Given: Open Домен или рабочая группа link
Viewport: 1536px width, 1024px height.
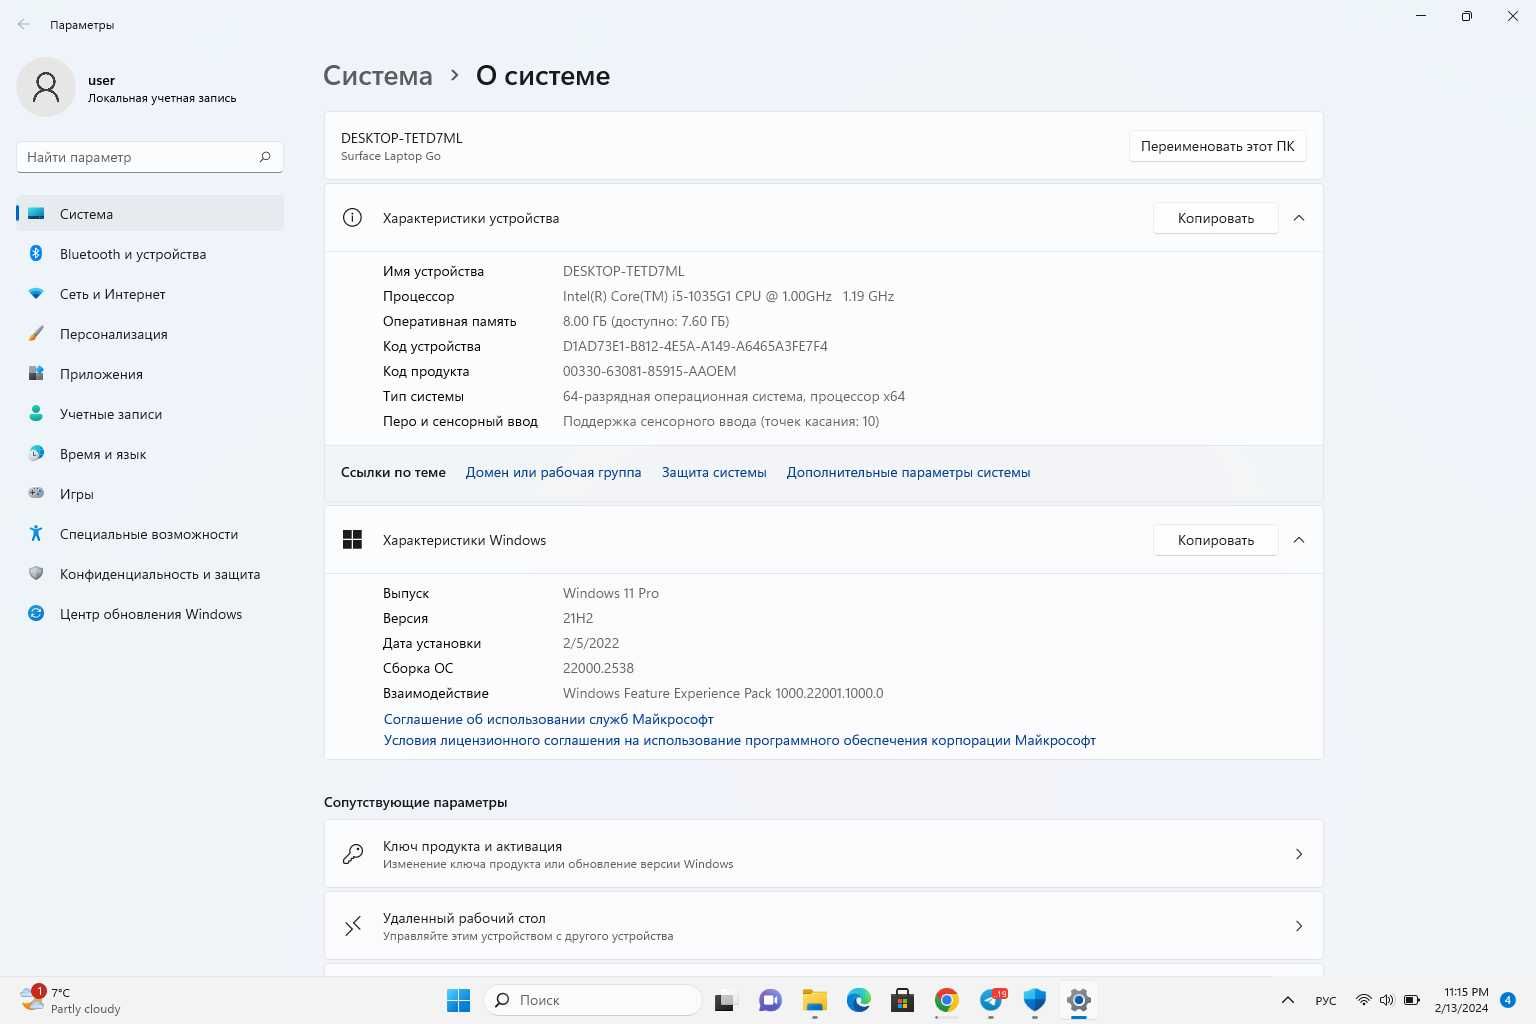Looking at the screenshot, I should pyautogui.click(x=553, y=472).
